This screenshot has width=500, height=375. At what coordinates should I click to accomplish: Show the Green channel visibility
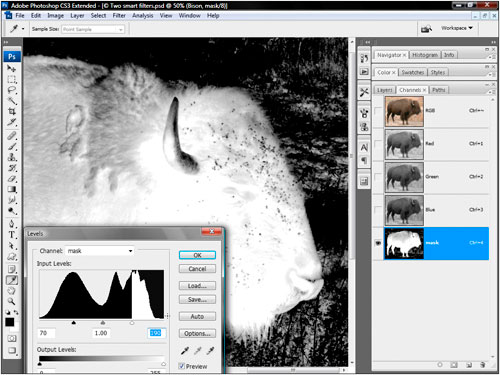coord(378,177)
